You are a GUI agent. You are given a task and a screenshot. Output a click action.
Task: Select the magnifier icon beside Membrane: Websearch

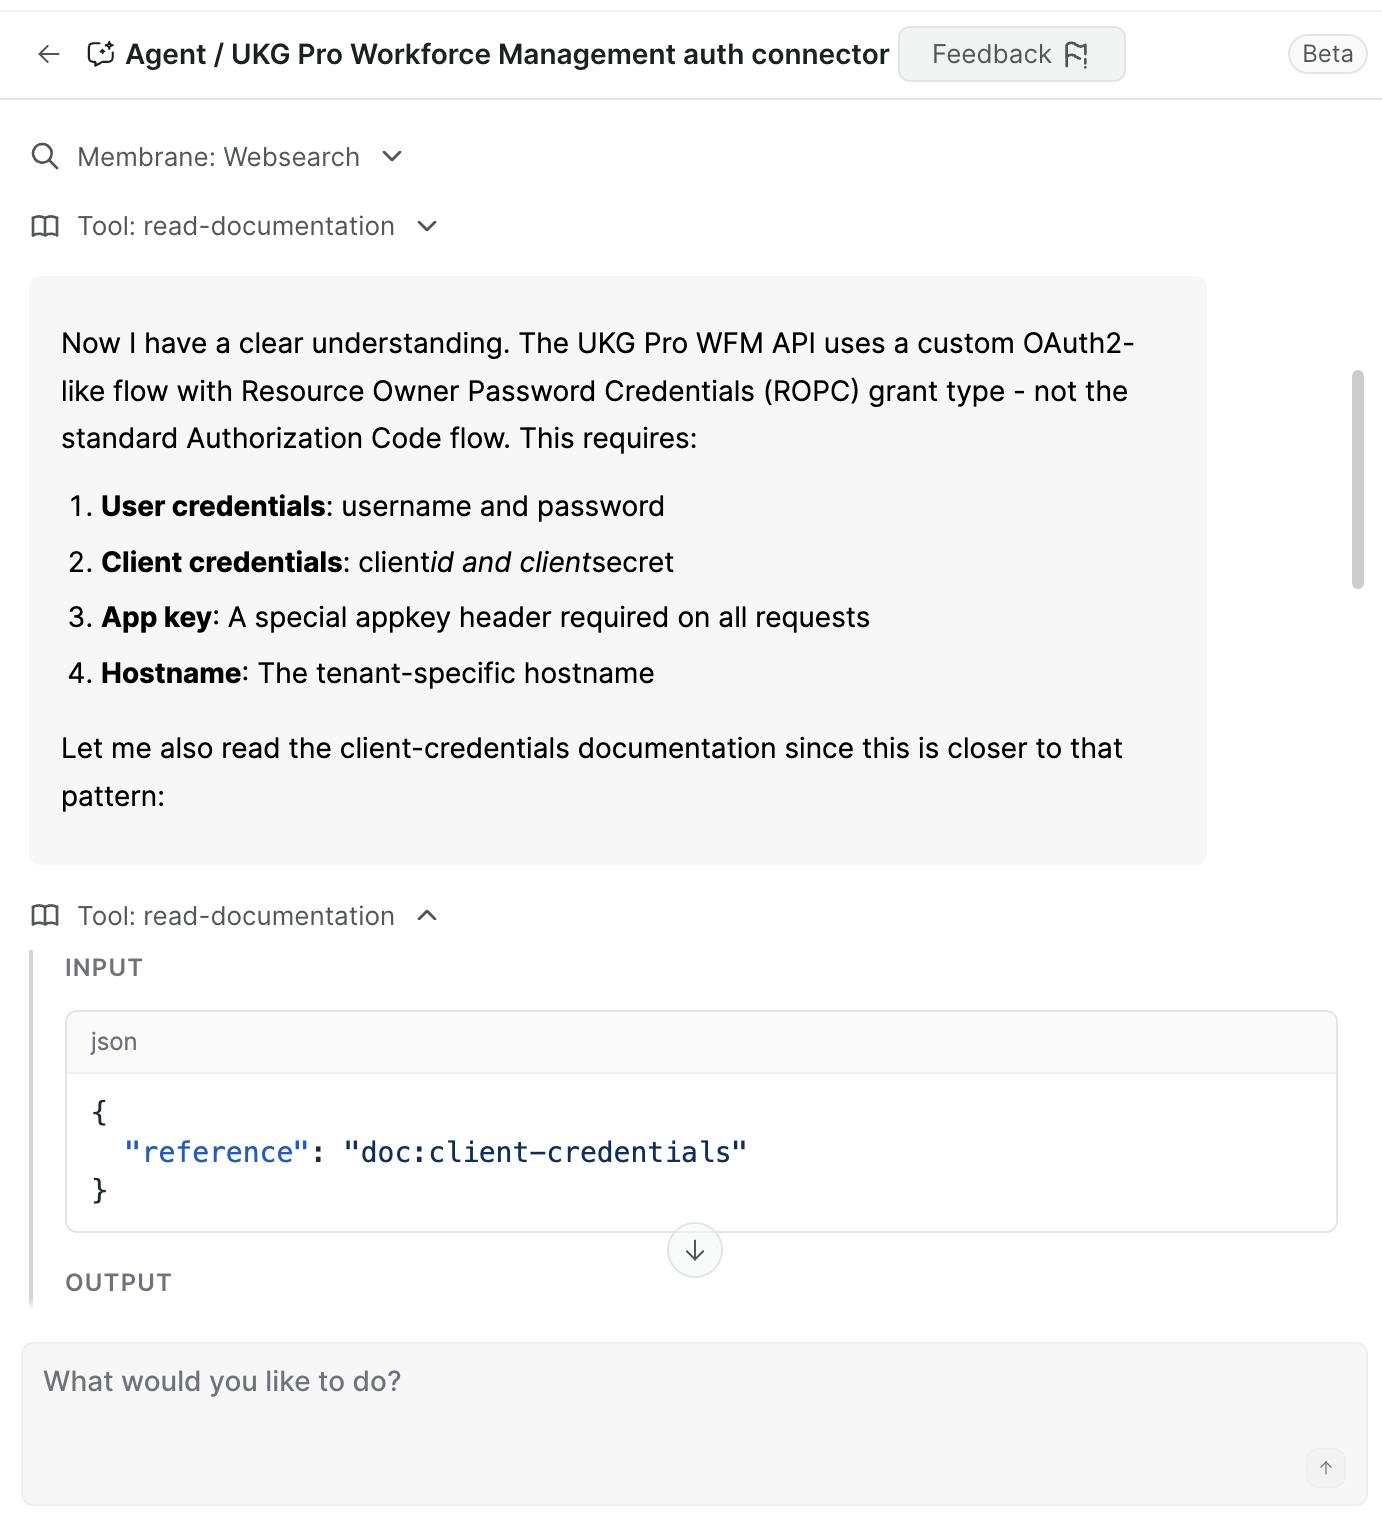45,156
